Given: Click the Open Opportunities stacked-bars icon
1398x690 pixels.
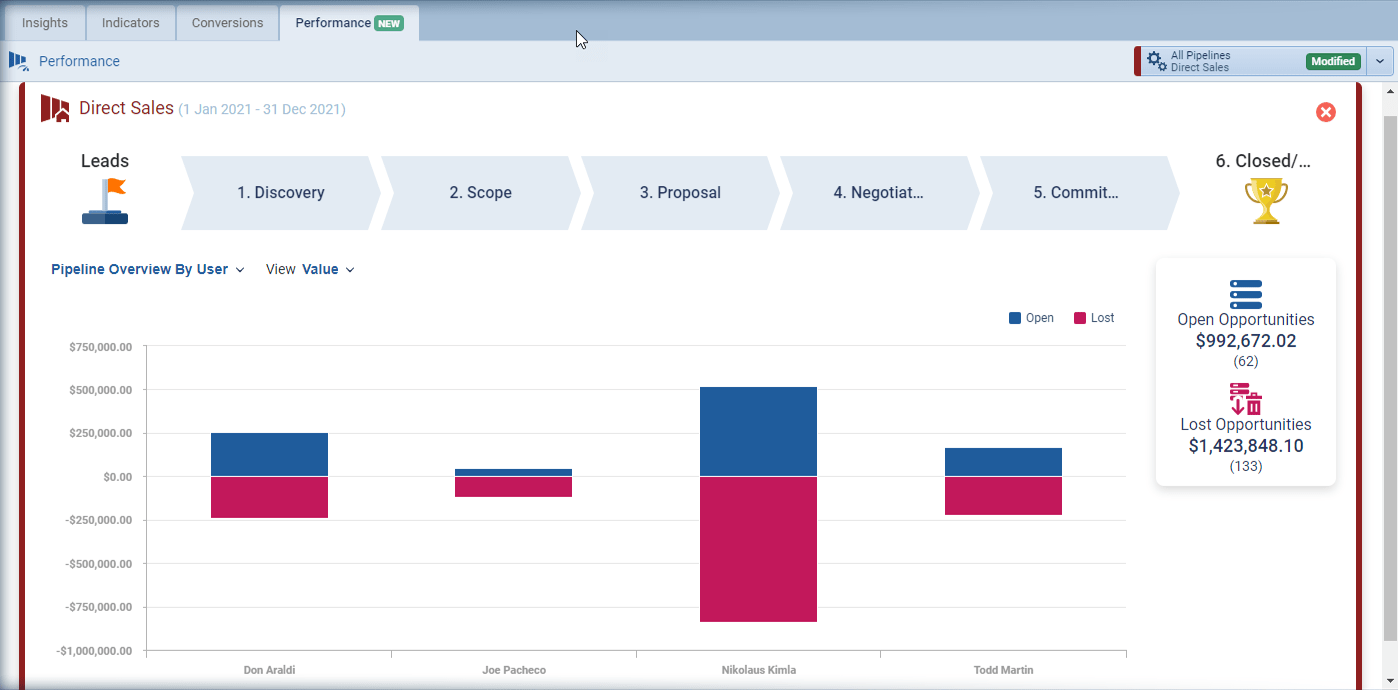Looking at the screenshot, I should click(x=1245, y=294).
